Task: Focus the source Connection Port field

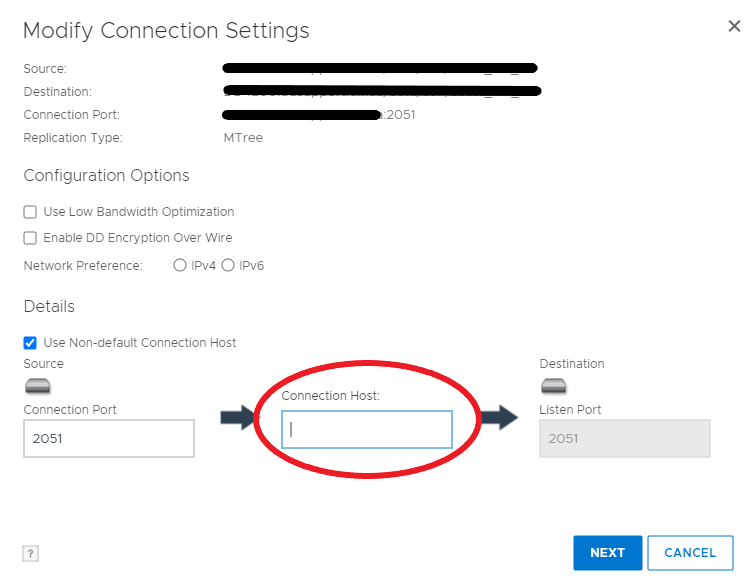Action: click(x=109, y=438)
